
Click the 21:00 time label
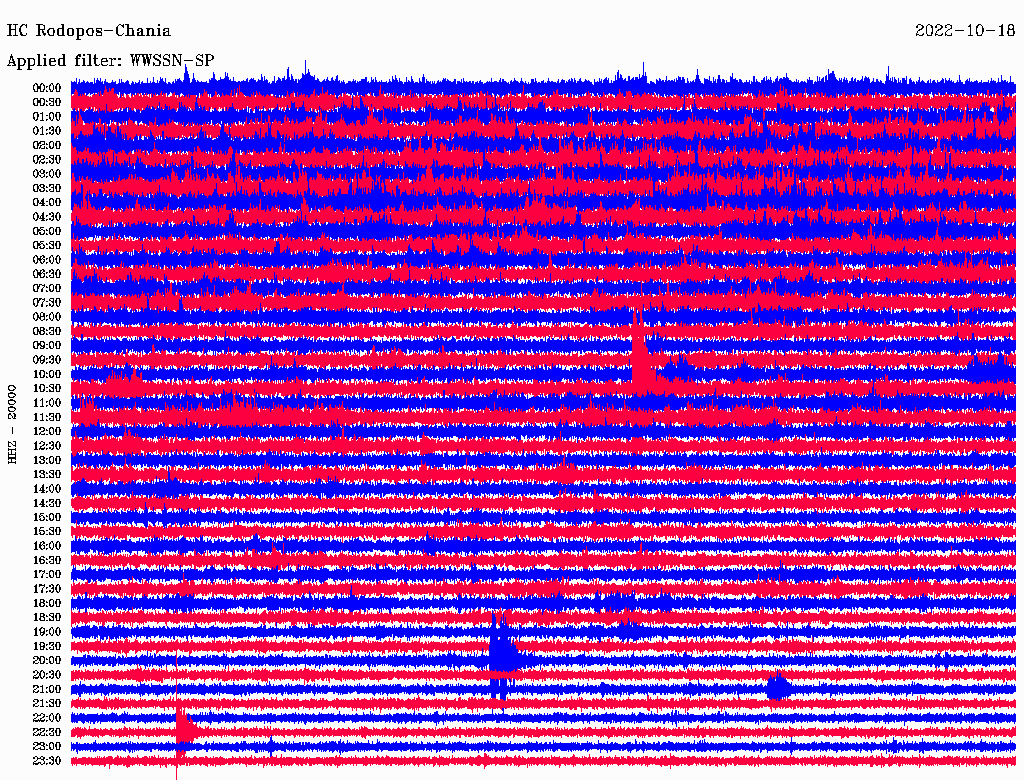(x=47, y=689)
